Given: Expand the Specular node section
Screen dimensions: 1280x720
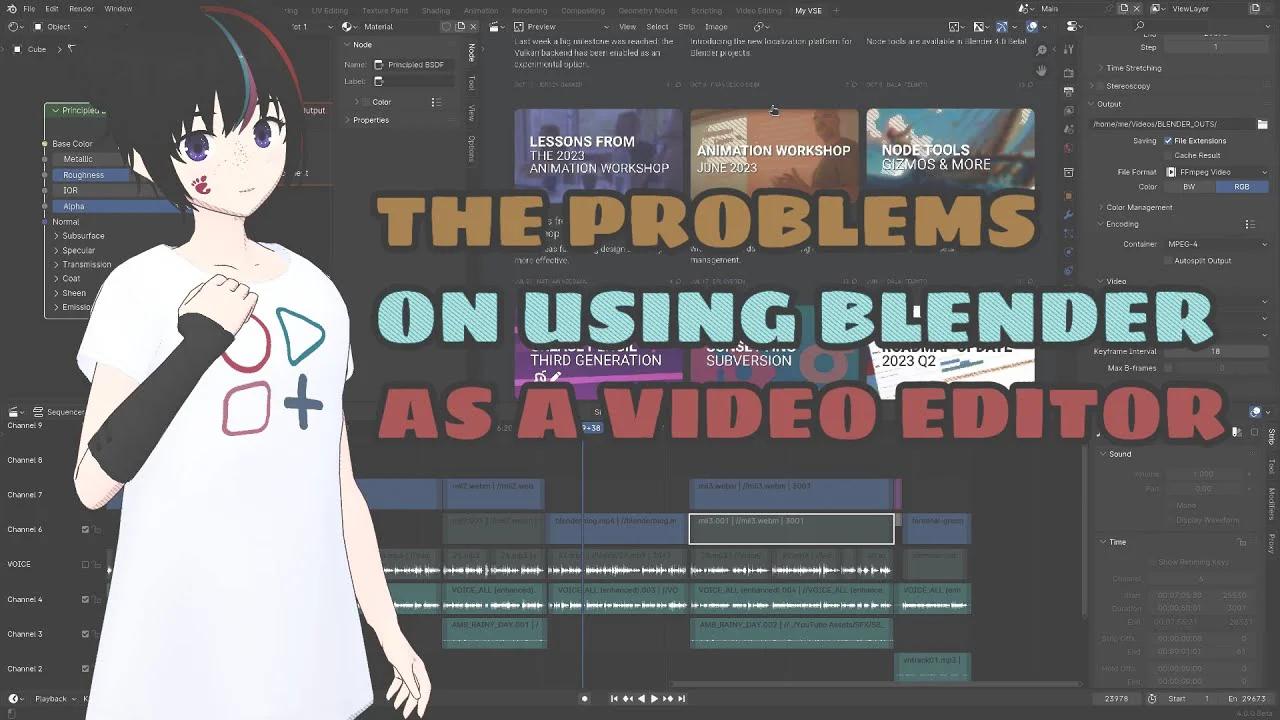Looking at the screenshot, I should pos(75,251).
